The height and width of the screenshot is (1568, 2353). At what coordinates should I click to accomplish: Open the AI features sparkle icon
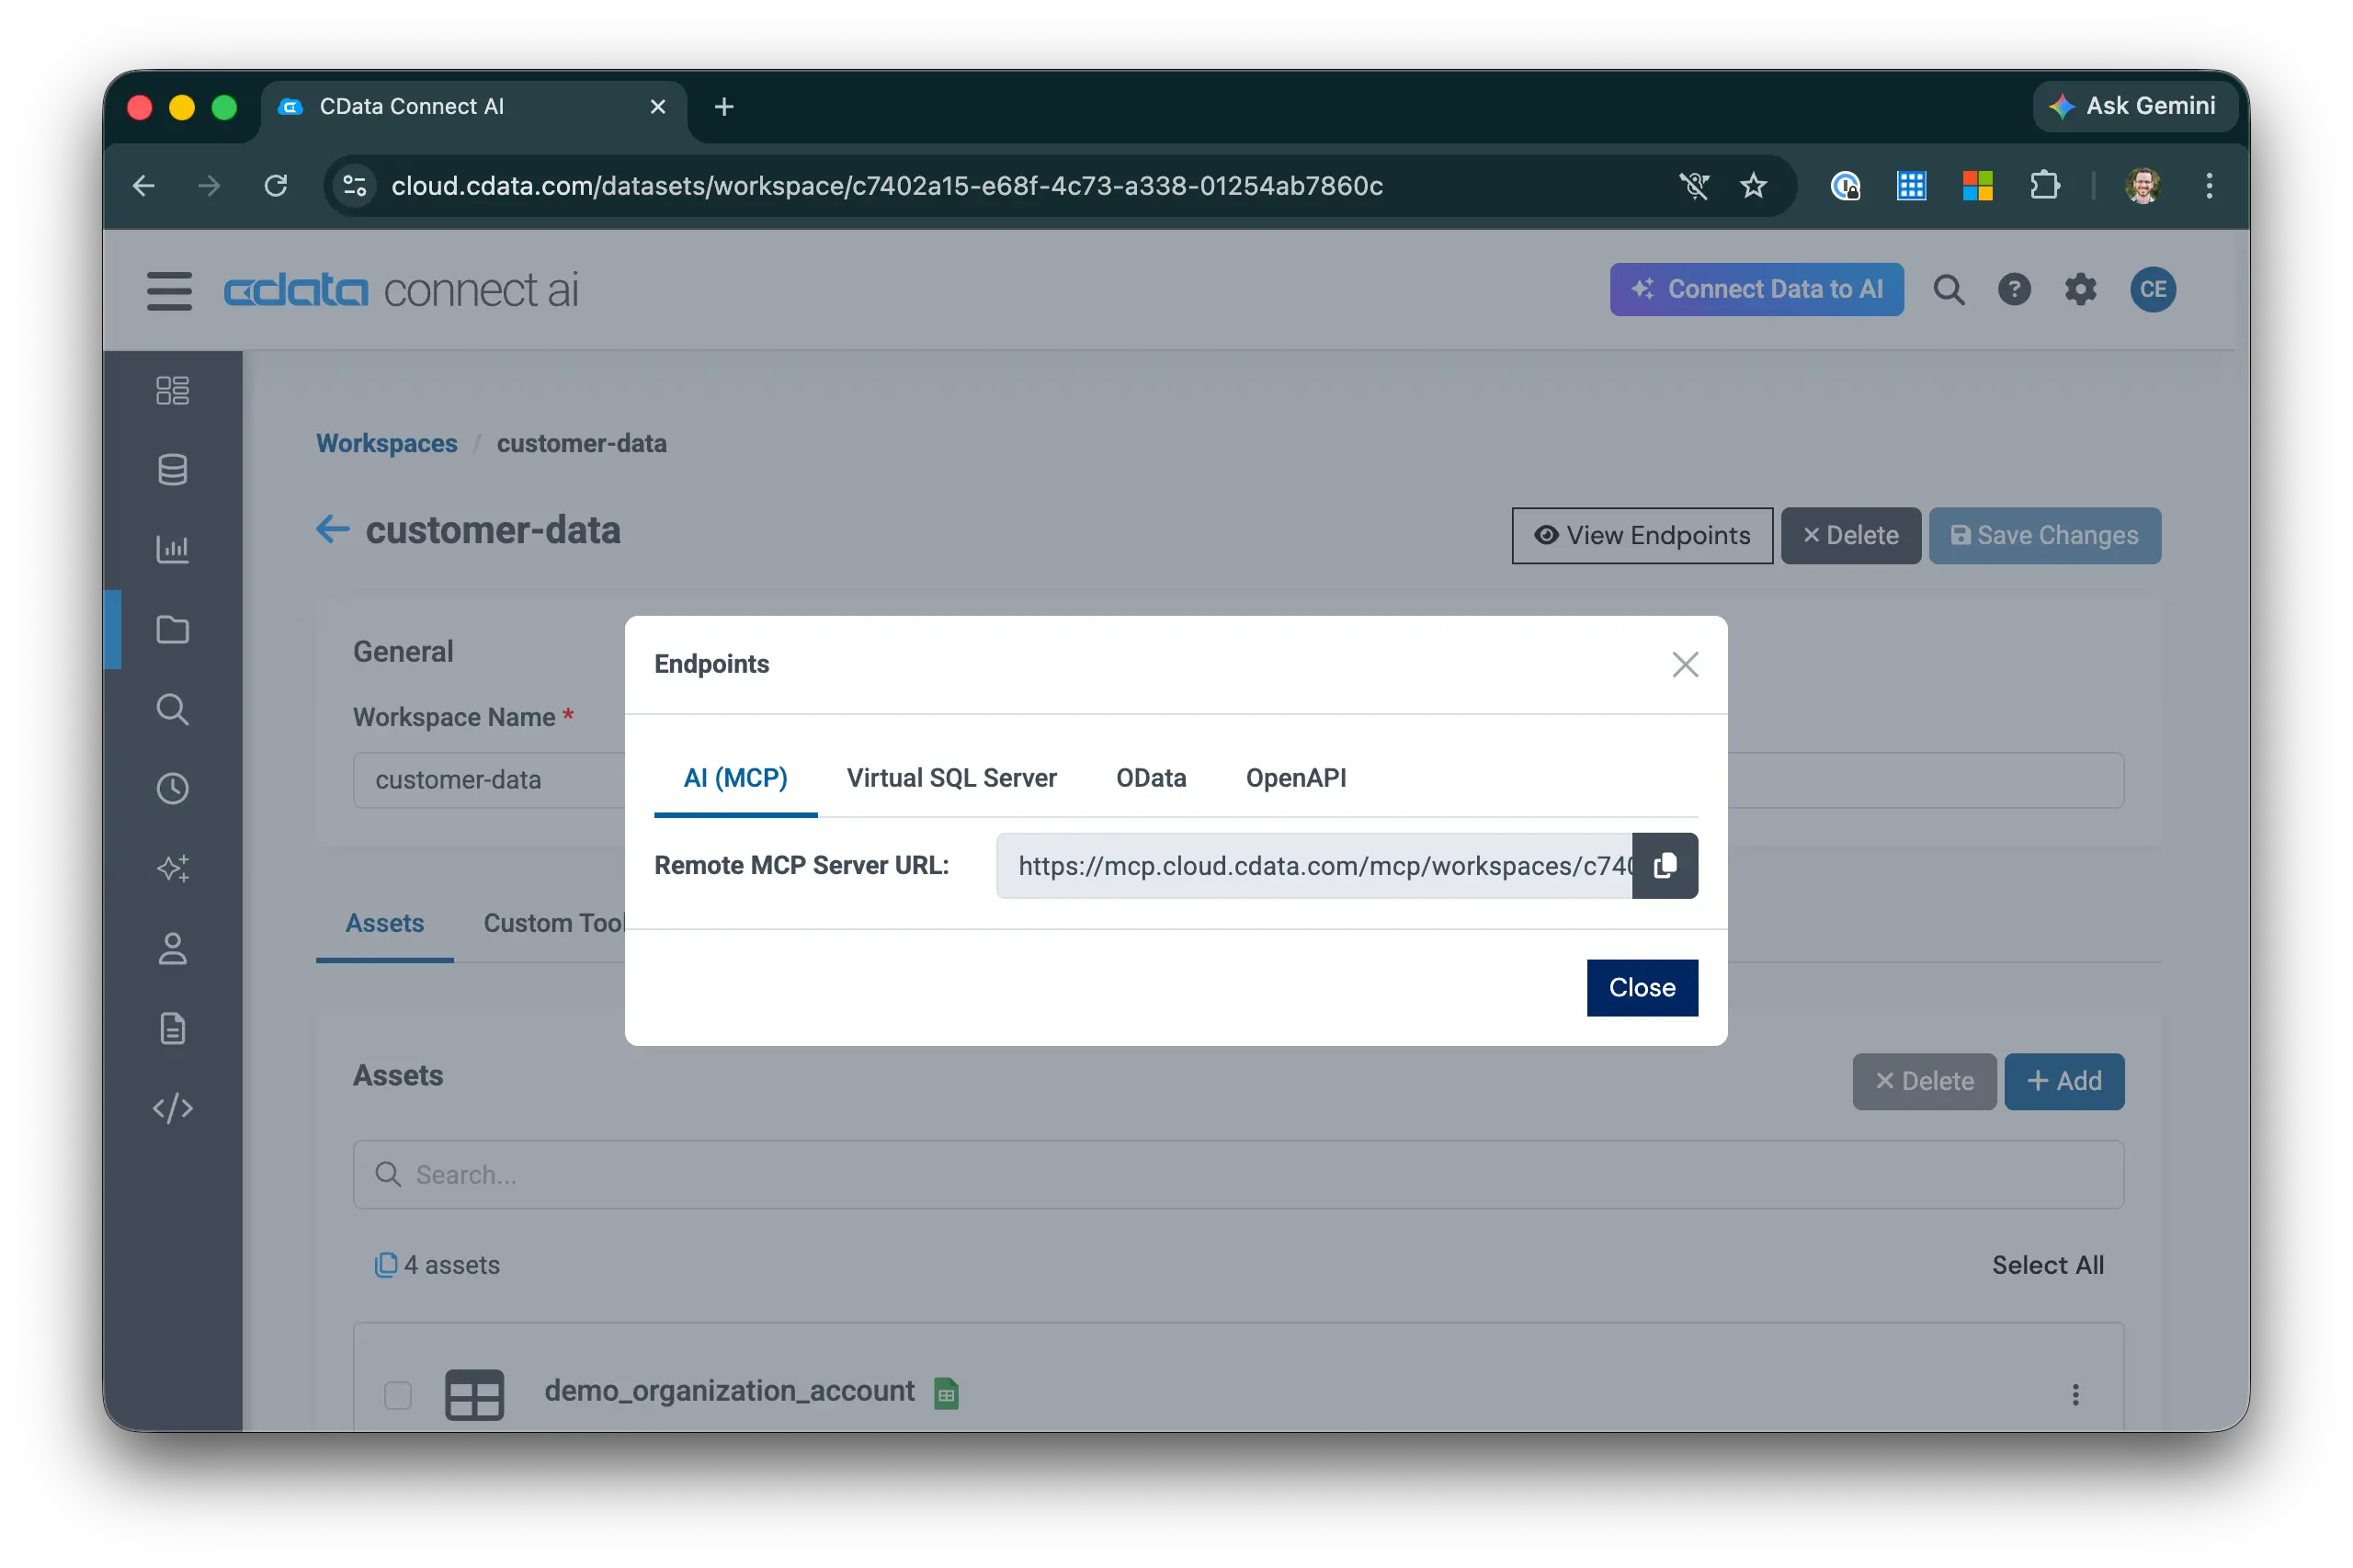tap(172, 868)
